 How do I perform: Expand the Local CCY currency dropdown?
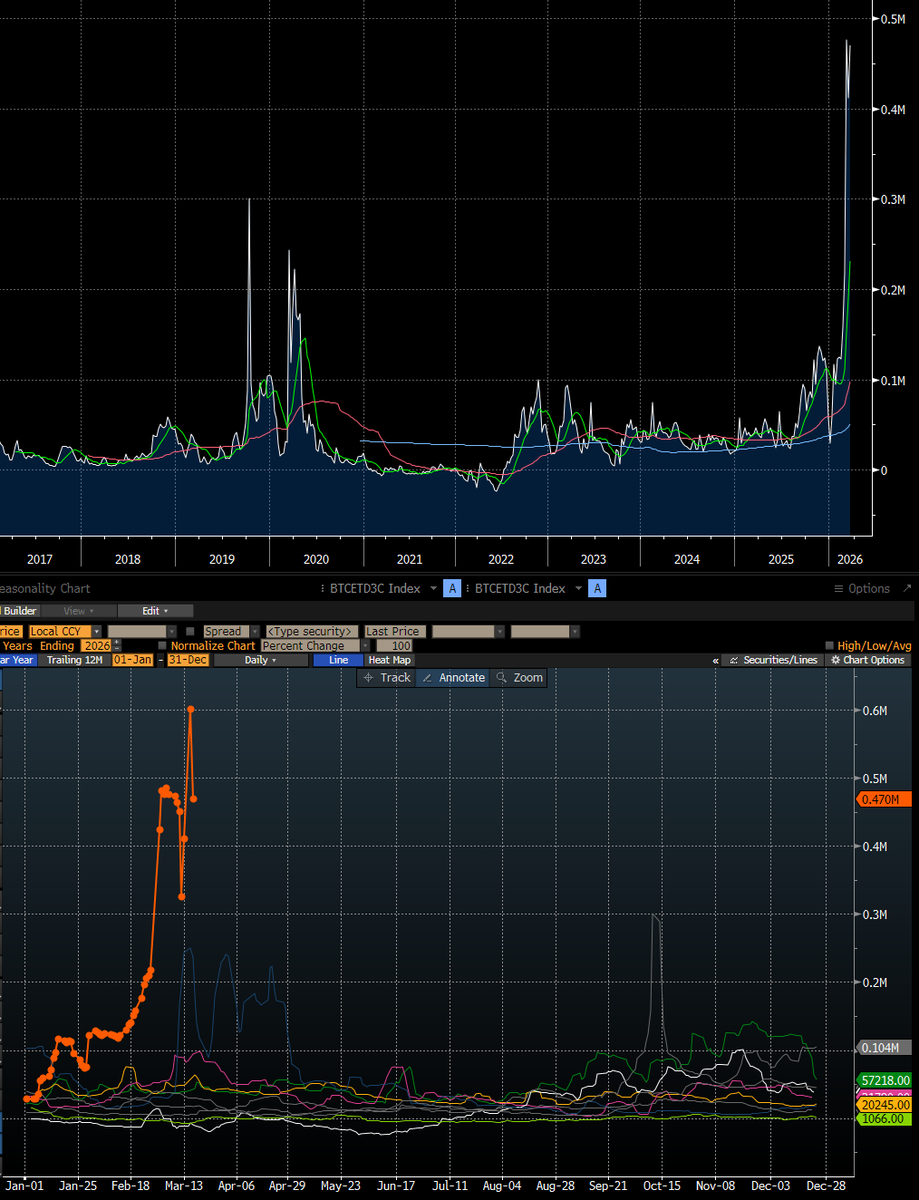[x=96, y=632]
